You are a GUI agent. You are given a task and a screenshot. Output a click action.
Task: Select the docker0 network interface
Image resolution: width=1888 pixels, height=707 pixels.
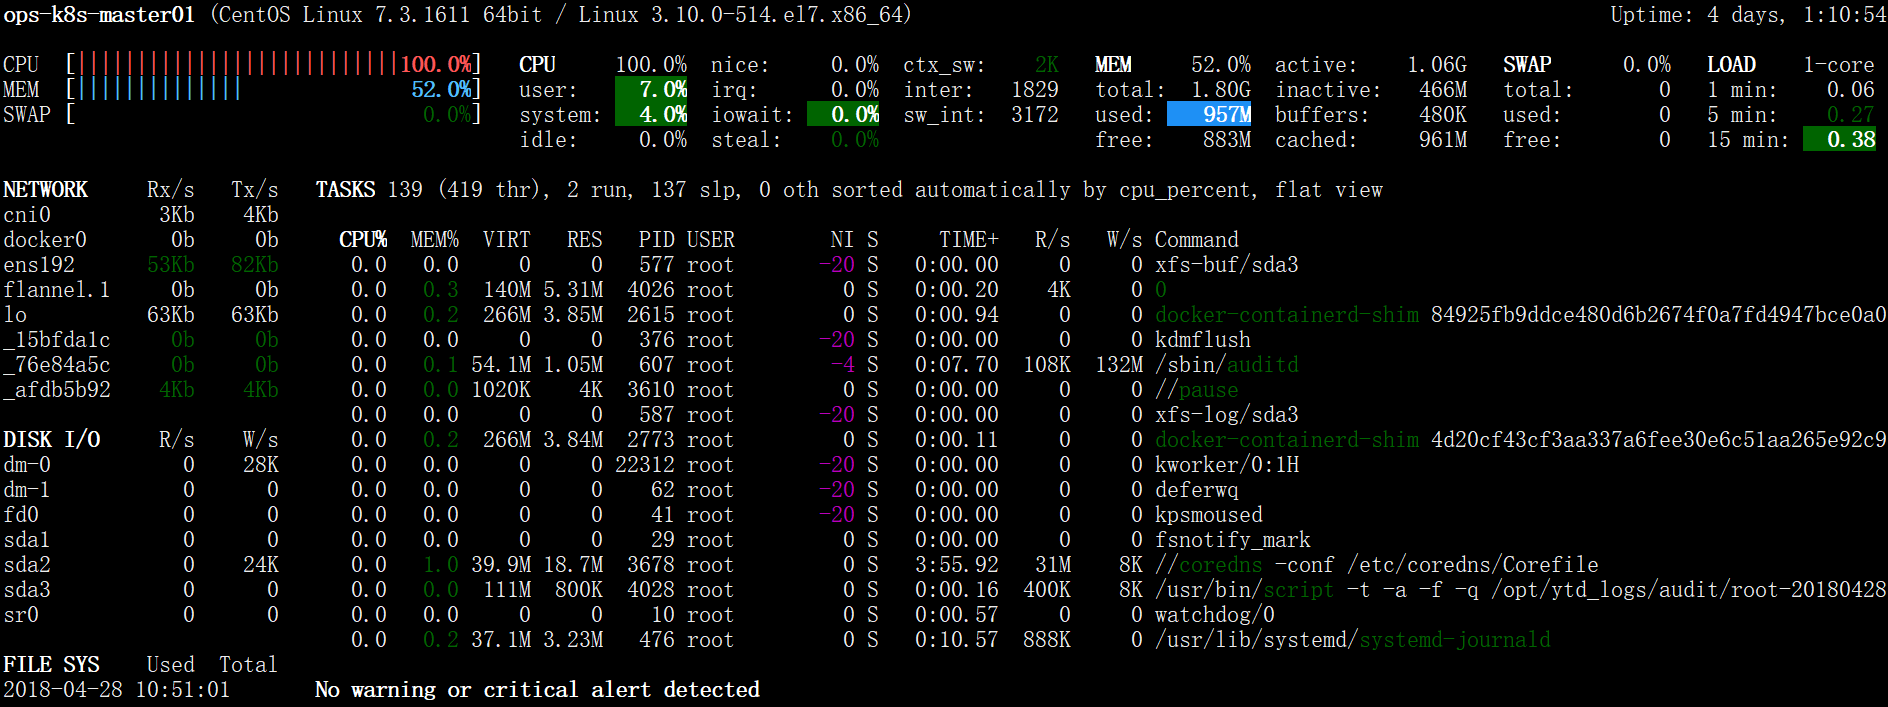click(x=141, y=240)
